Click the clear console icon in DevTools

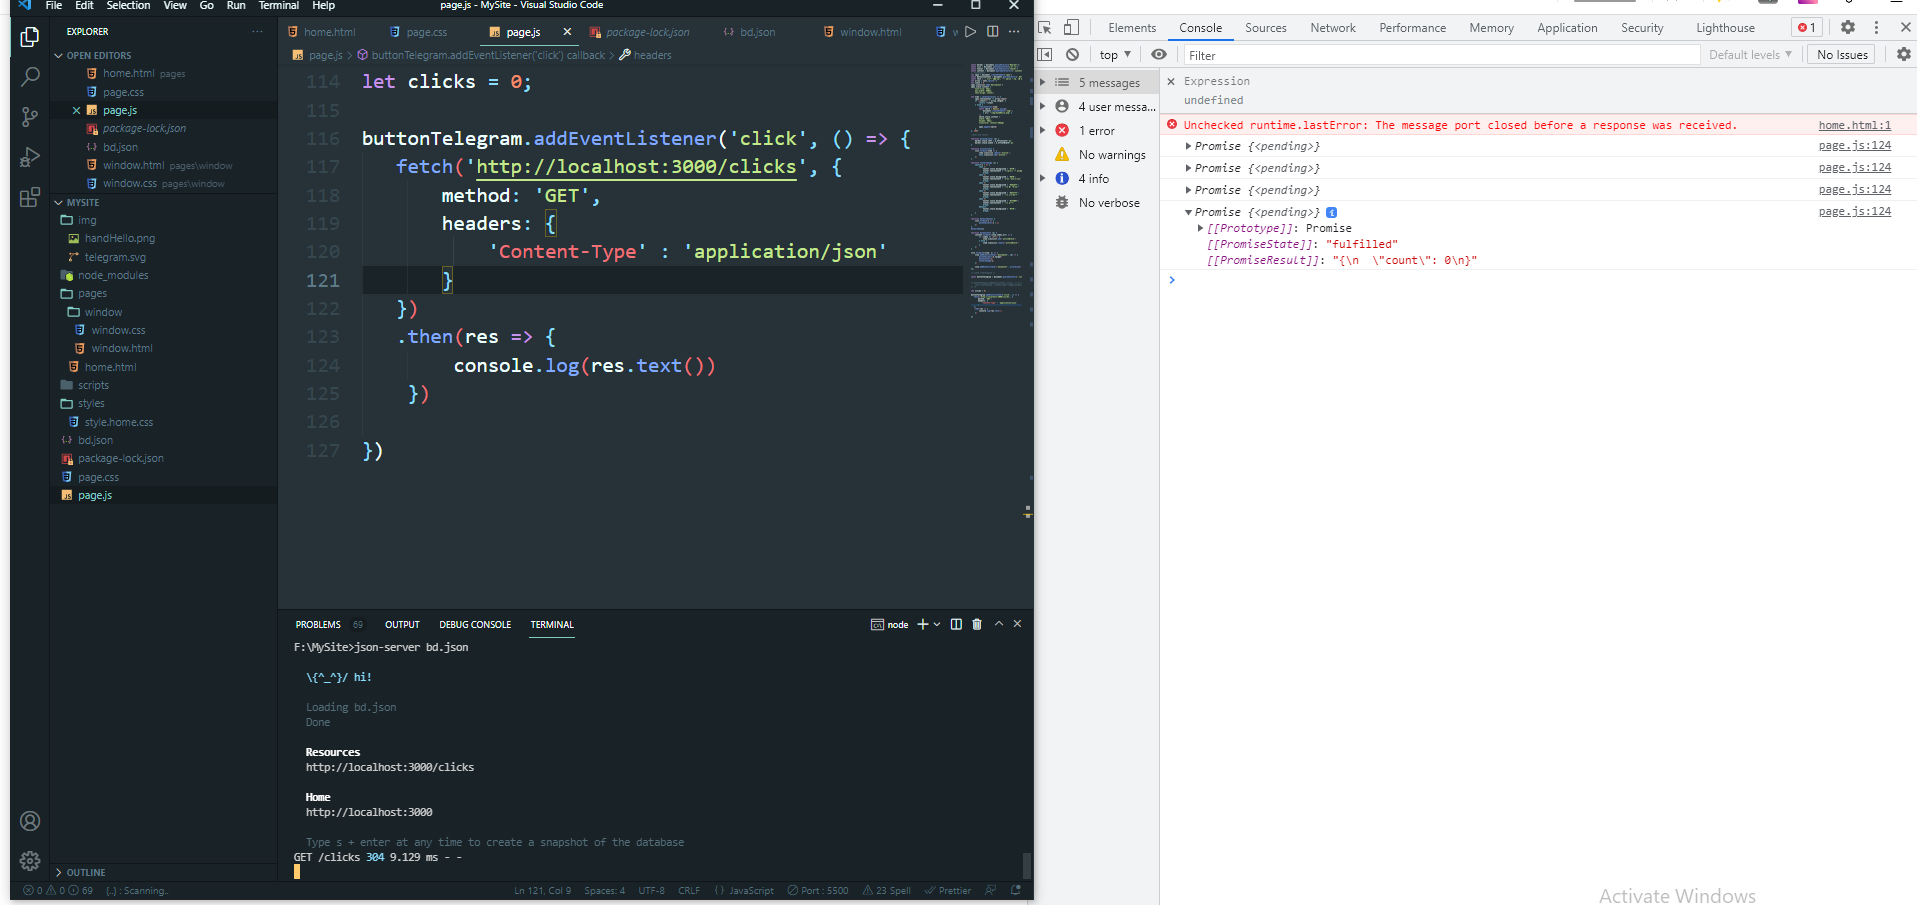pos(1072,55)
